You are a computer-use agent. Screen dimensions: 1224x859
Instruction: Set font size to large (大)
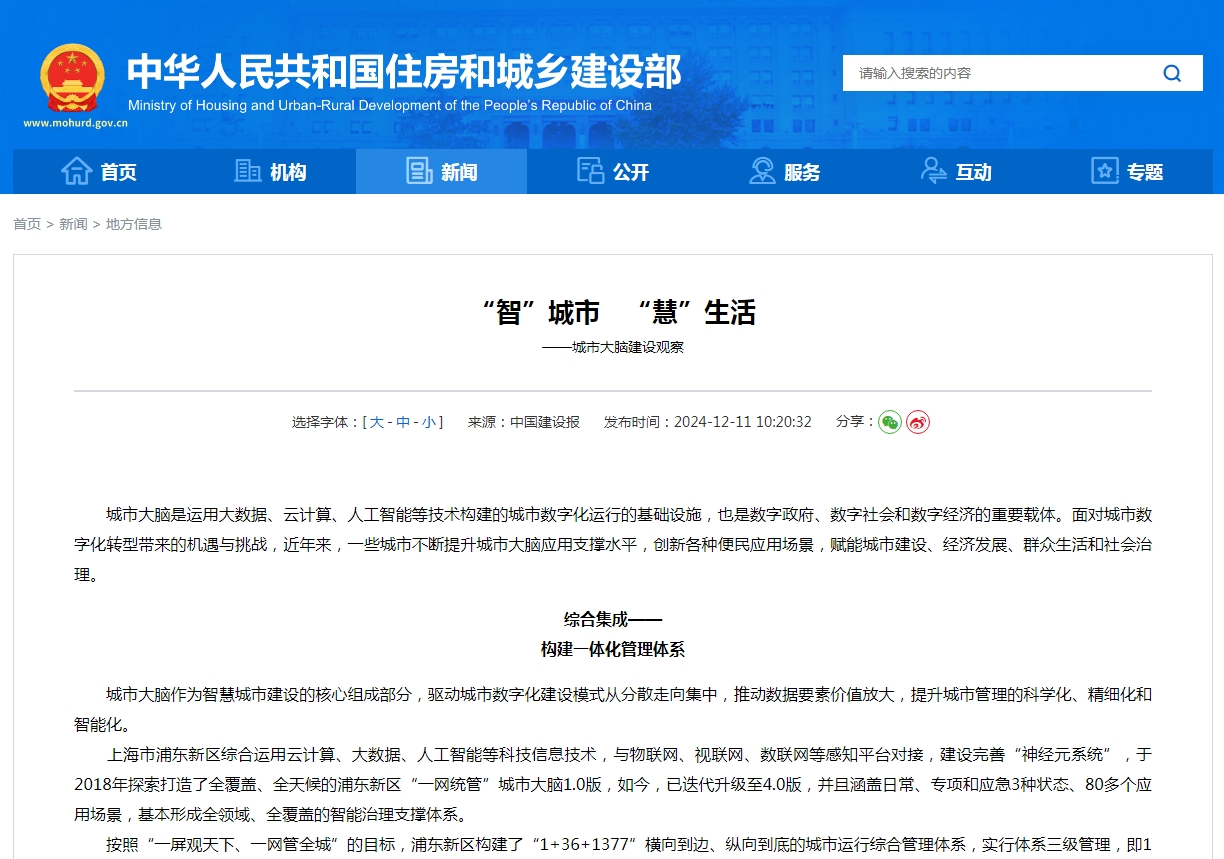coord(377,422)
